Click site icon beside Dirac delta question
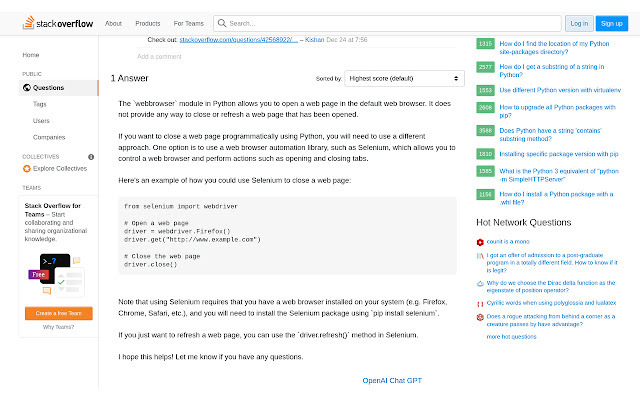This screenshot has height=400, width=640. [x=480, y=284]
